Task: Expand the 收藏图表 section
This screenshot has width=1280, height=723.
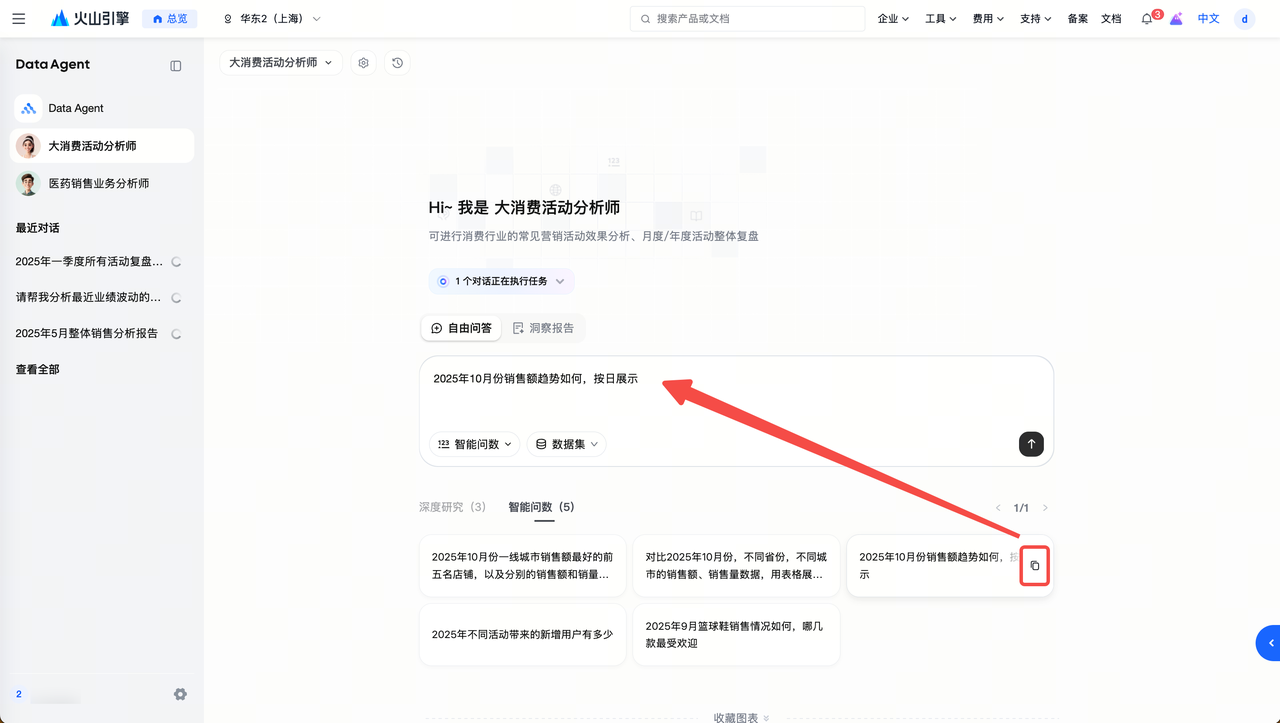Action: [741, 717]
